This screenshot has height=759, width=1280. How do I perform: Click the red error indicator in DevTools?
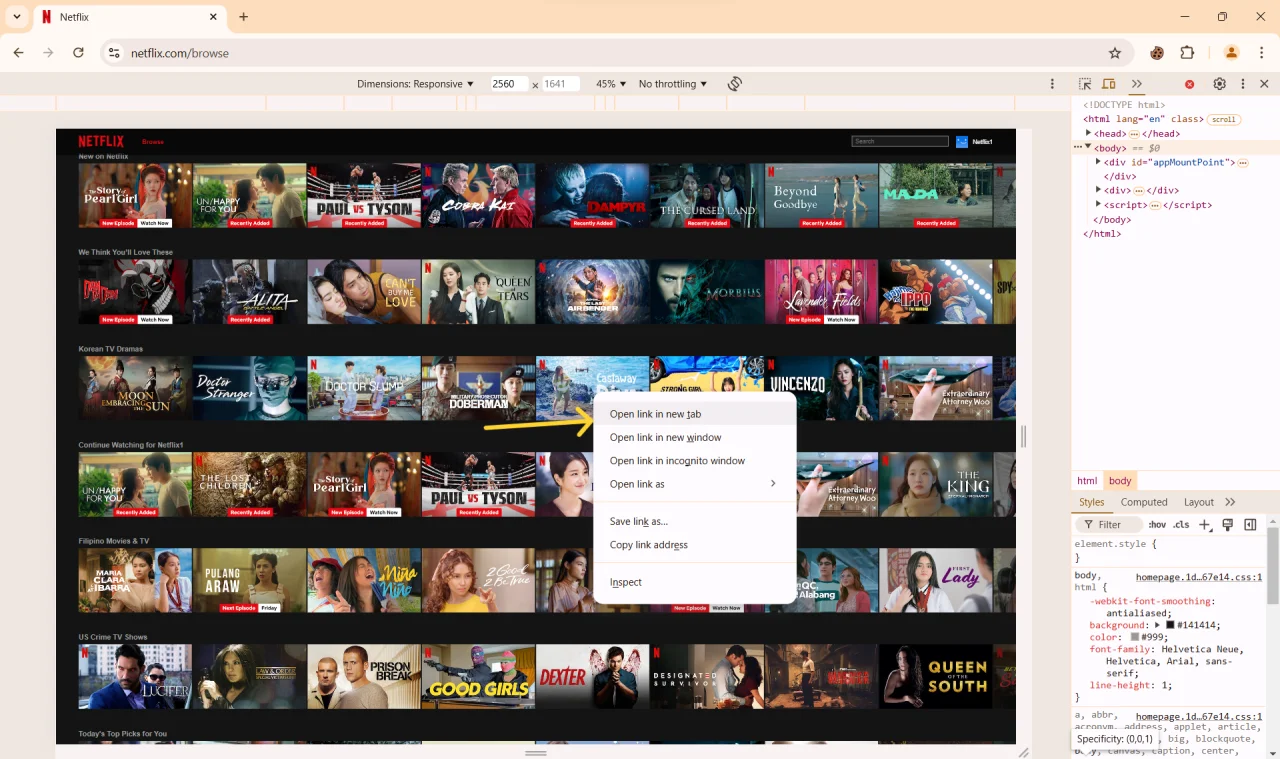point(1189,84)
